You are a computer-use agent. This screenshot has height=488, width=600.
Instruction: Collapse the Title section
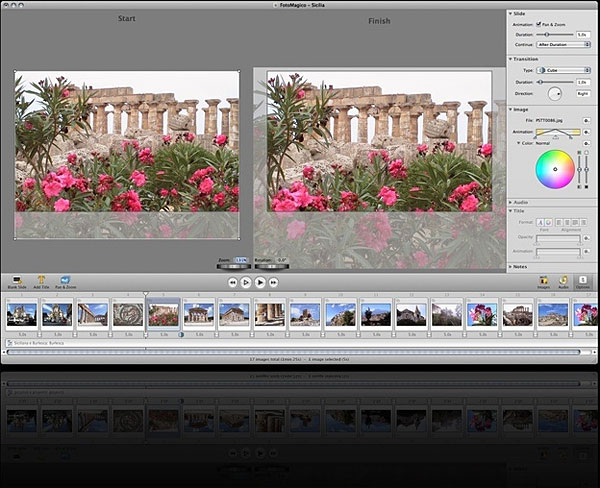point(510,211)
